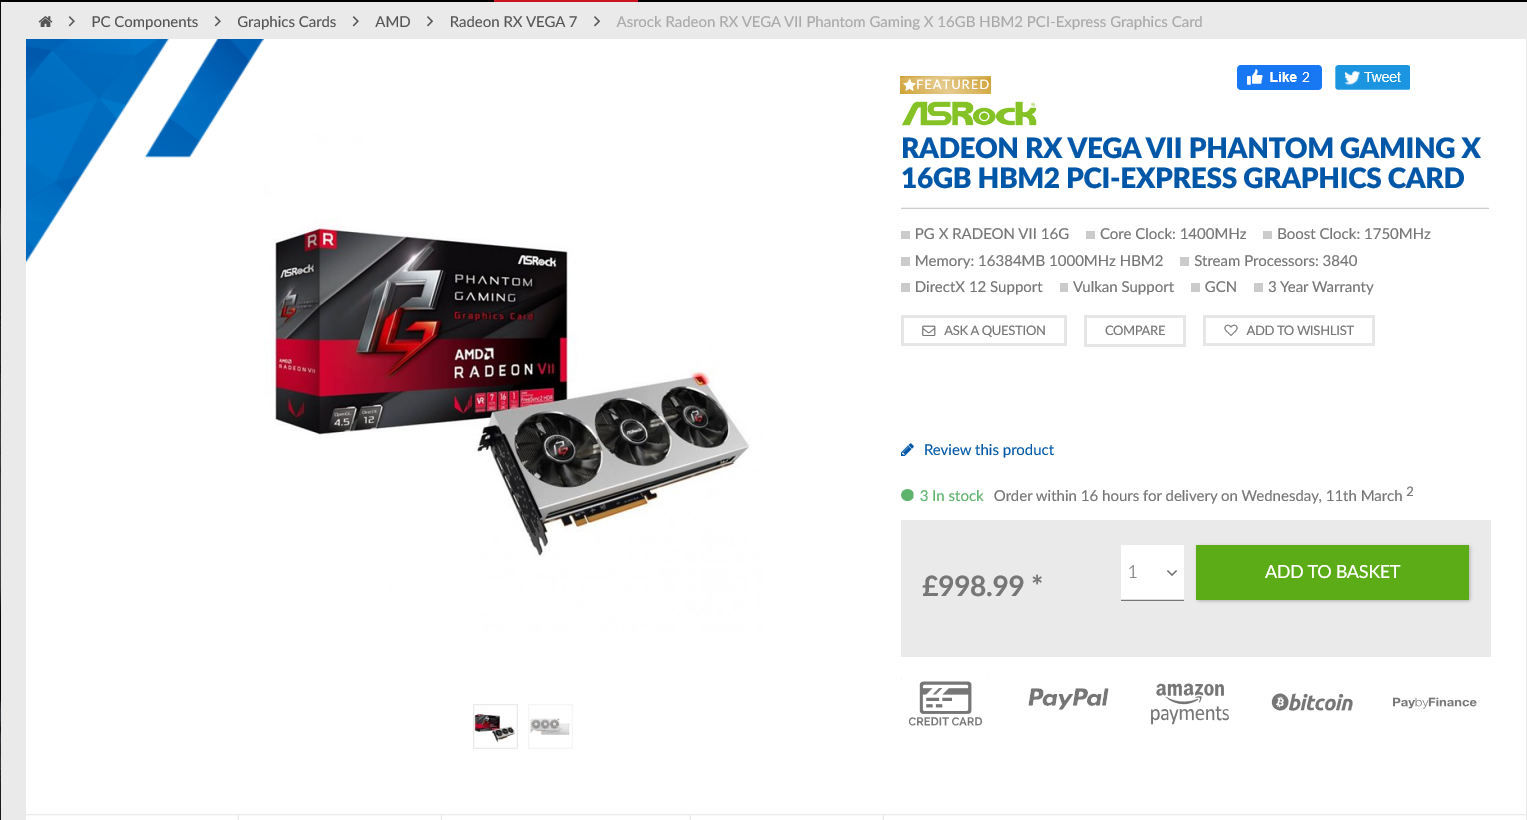1527x820 pixels.
Task: Share via the Twitter Tweet button
Action: 1372,77
